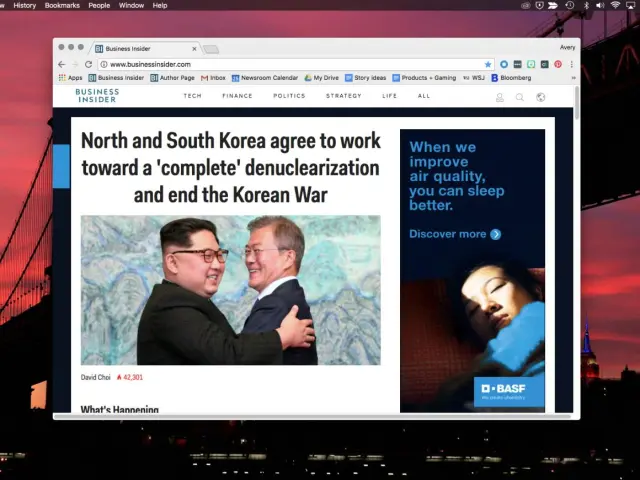
Task: Open the Bloomberg bookmark
Action: click(511, 78)
